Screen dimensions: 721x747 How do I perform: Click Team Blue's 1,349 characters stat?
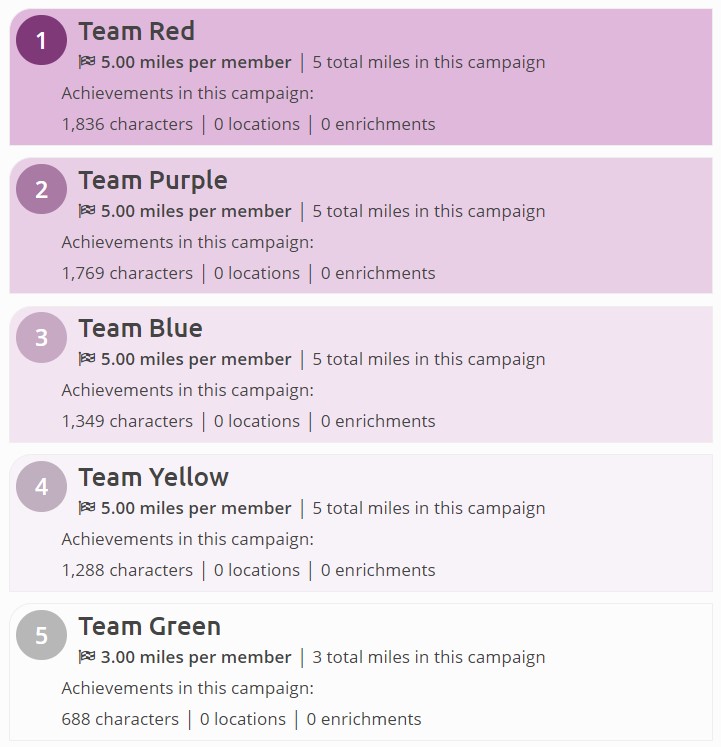(127, 422)
